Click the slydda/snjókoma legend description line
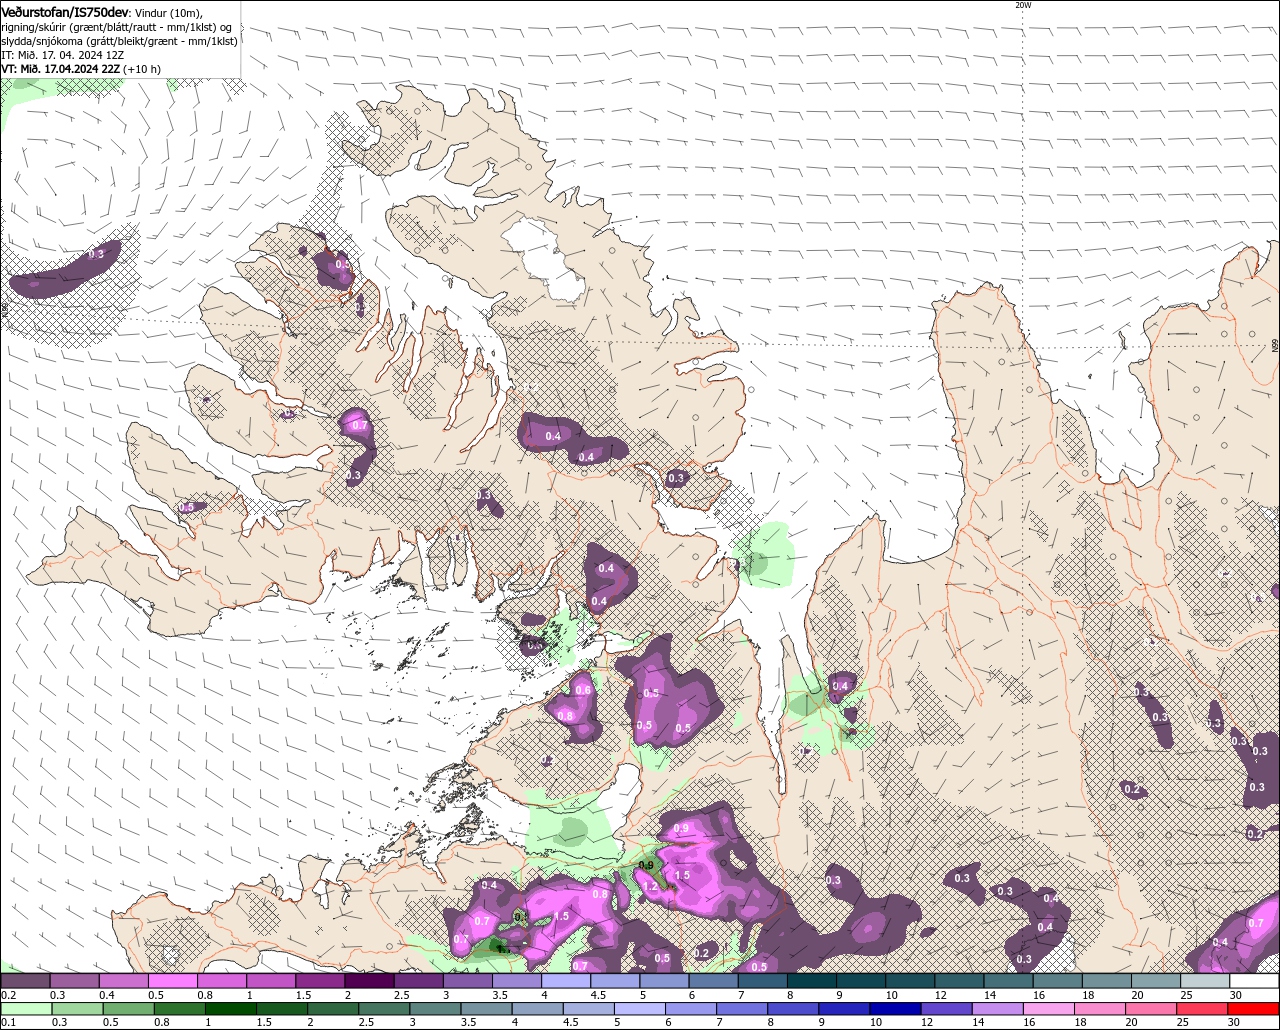 click(x=119, y=41)
